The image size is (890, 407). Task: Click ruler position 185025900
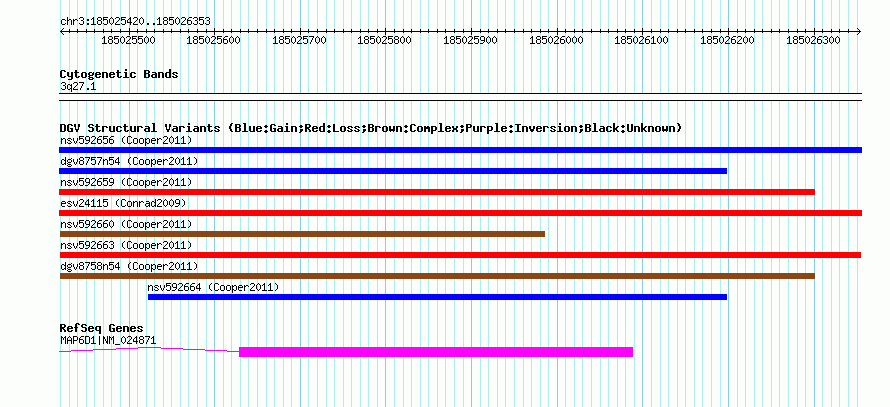[x=471, y=40]
